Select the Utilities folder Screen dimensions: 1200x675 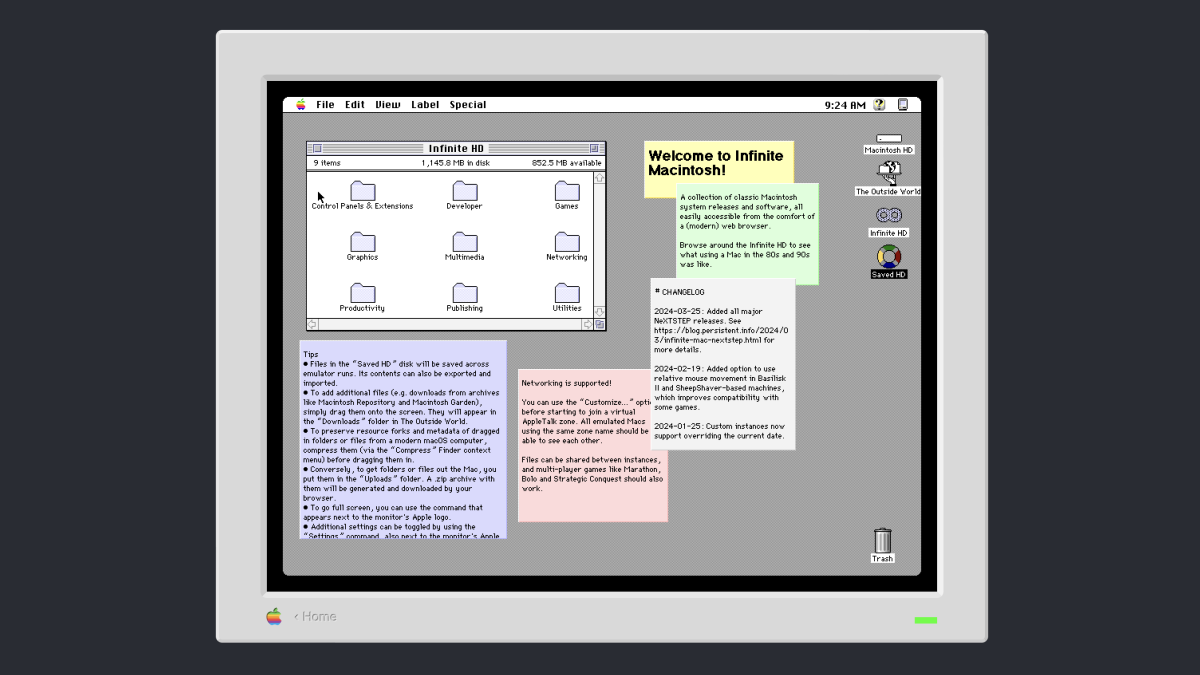pyautogui.click(x=567, y=298)
